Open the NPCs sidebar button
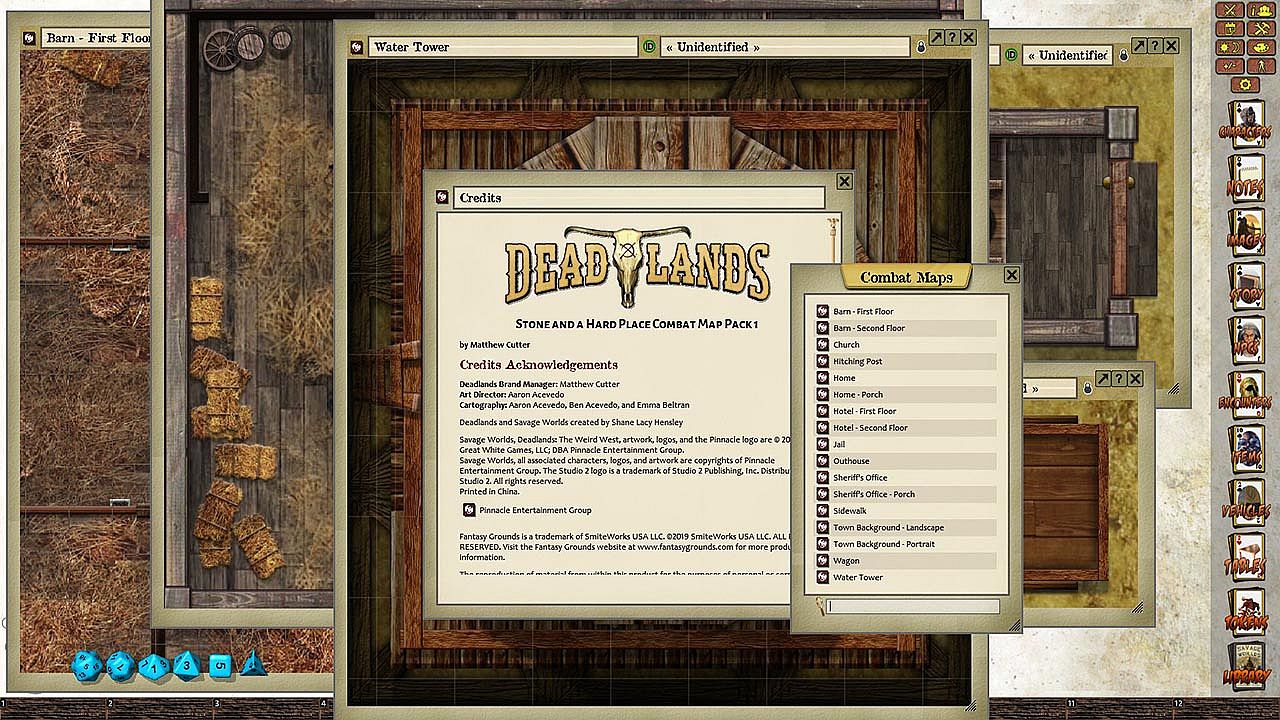Viewport: 1280px width, 720px height. point(1244,340)
